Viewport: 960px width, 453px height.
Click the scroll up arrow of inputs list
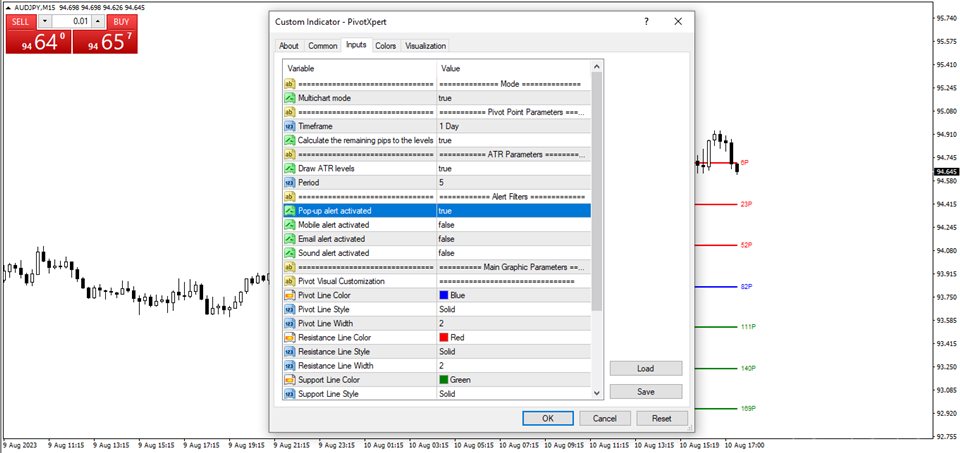597,65
